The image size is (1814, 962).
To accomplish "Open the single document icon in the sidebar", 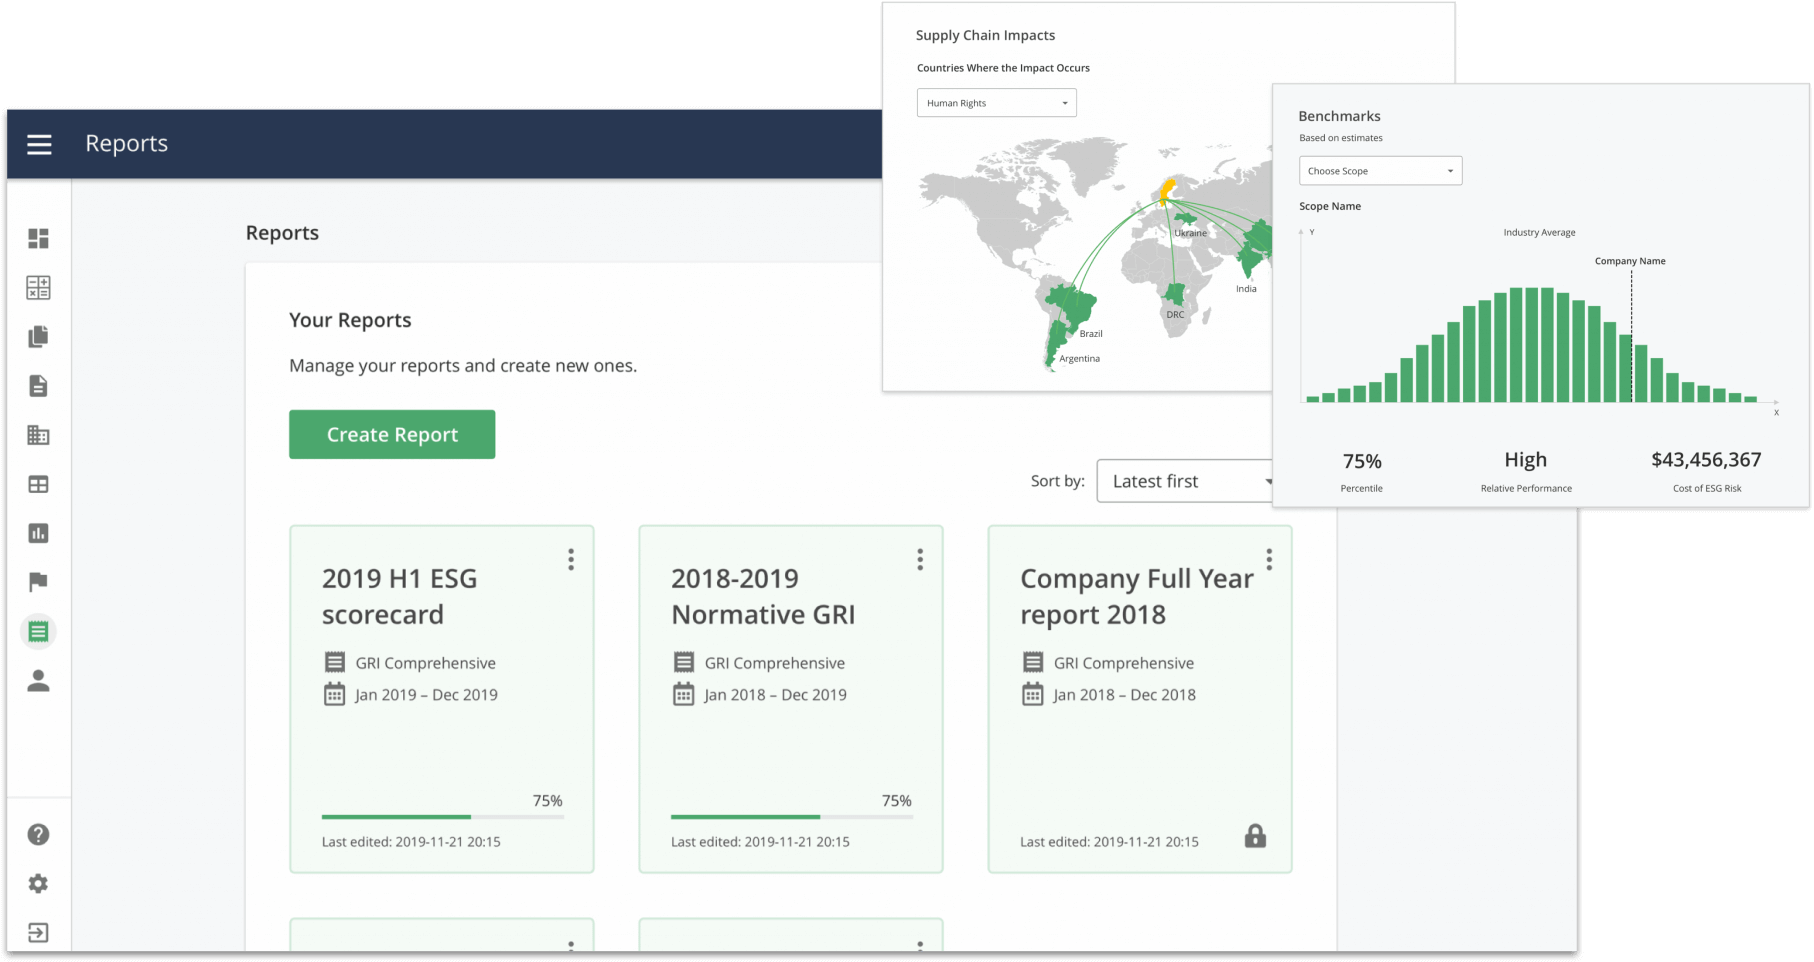I will point(38,385).
